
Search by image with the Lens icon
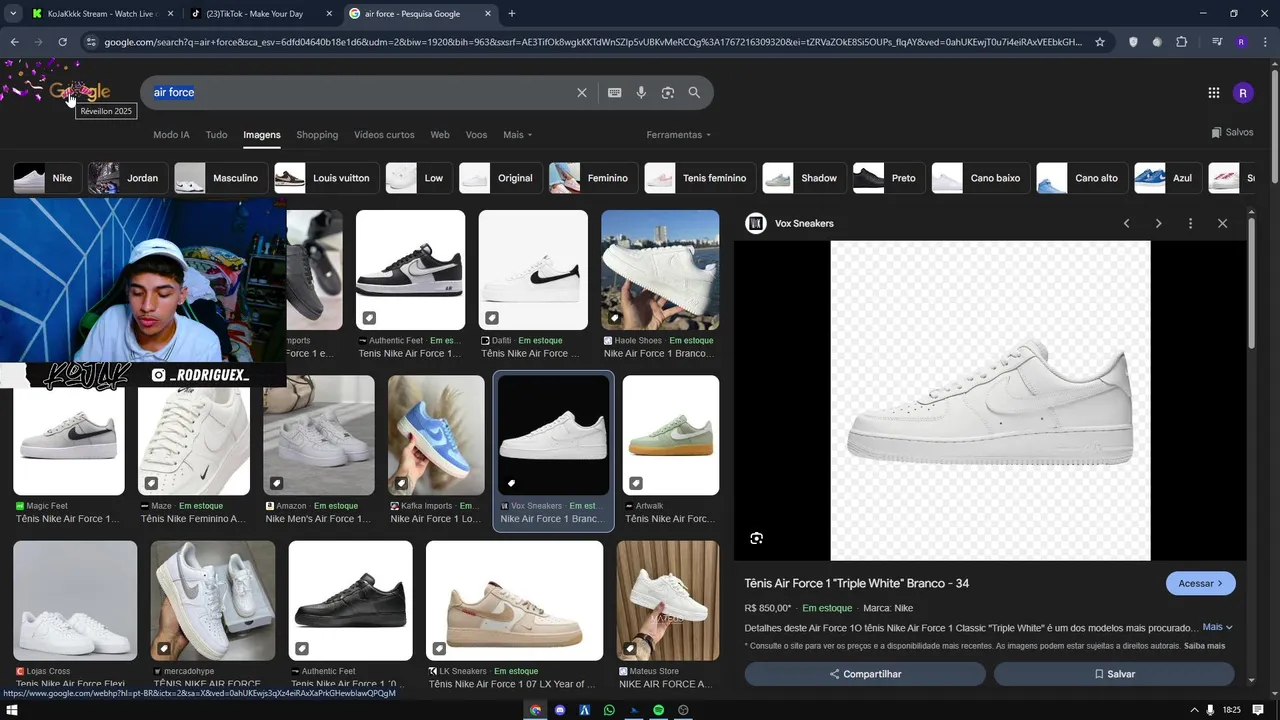pyautogui.click(x=668, y=93)
